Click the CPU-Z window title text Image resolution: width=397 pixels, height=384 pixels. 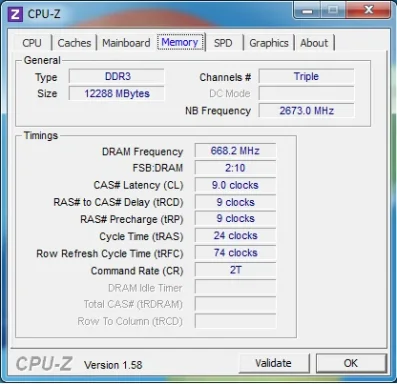[44, 14]
